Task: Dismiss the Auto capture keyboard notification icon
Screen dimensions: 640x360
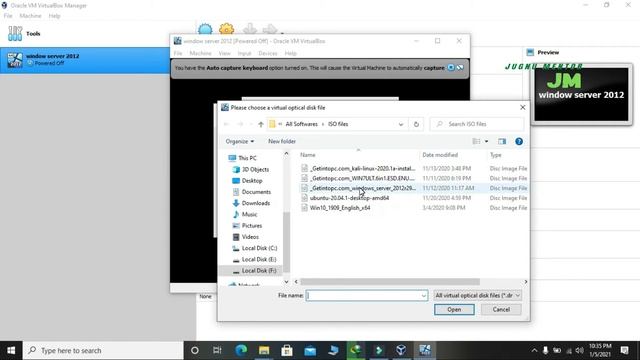Action: click(451, 68)
